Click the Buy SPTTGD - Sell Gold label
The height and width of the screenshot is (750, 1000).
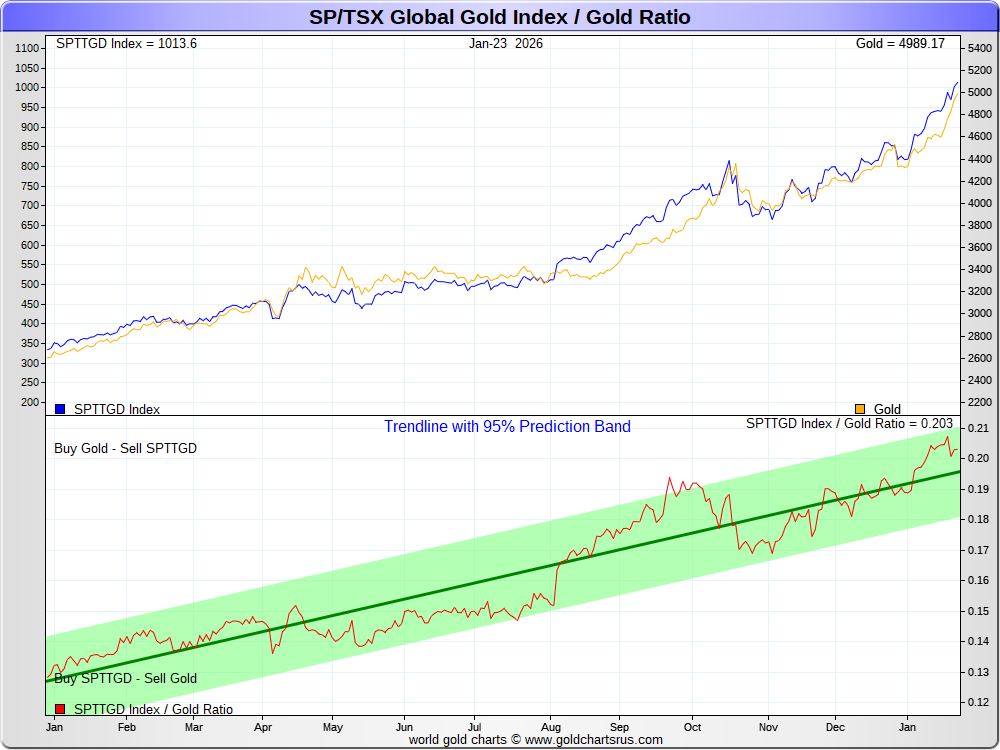click(125, 679)
